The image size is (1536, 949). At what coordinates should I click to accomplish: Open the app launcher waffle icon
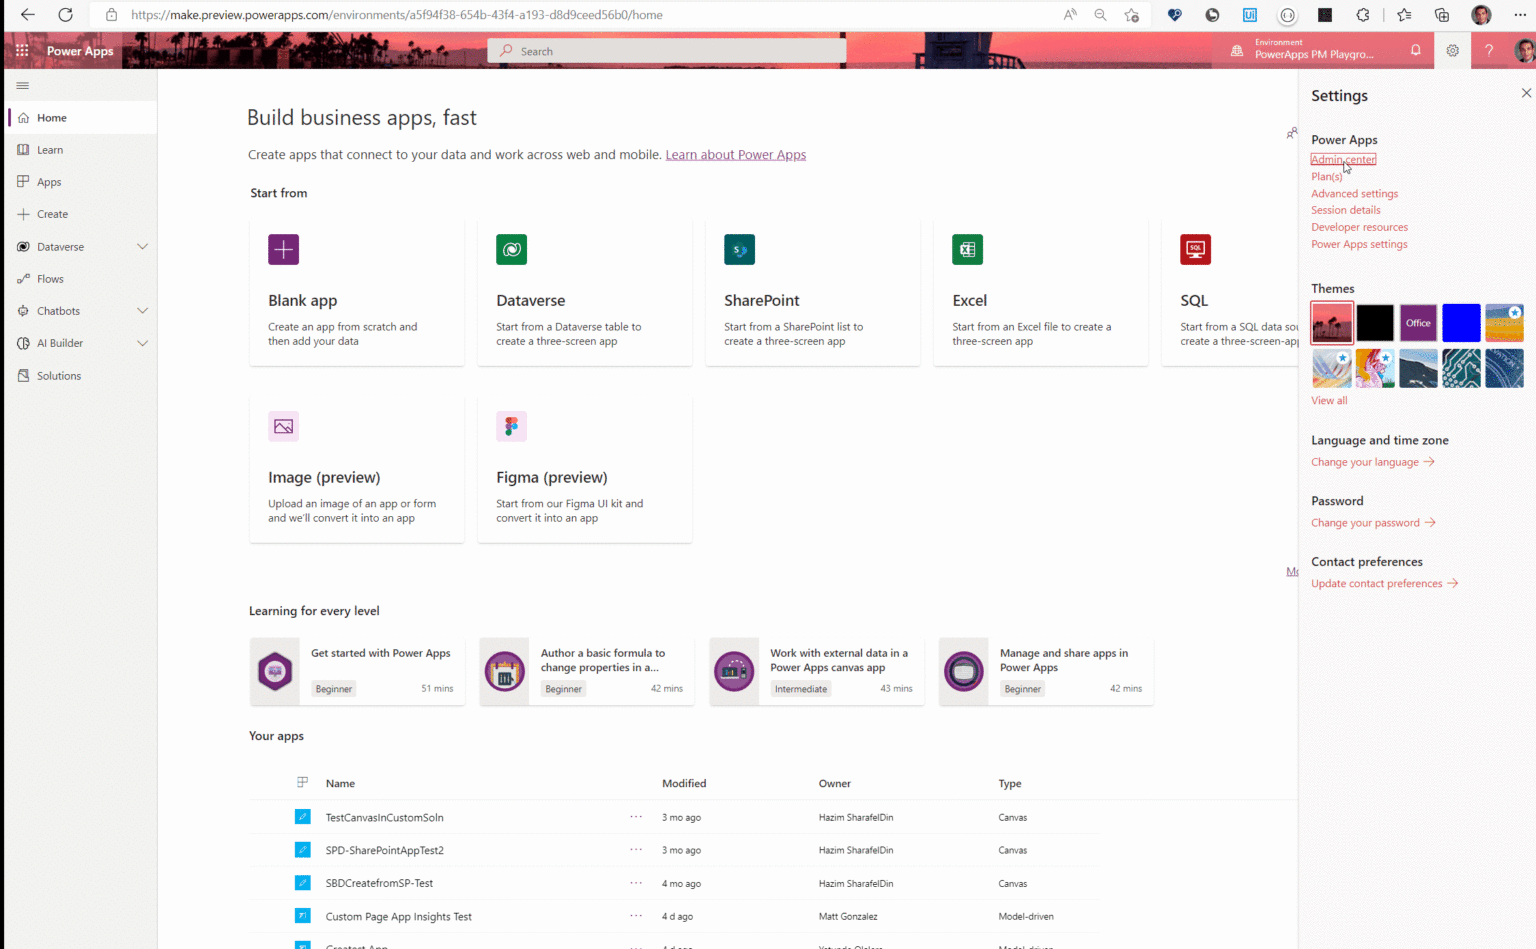tap(22, 50)
